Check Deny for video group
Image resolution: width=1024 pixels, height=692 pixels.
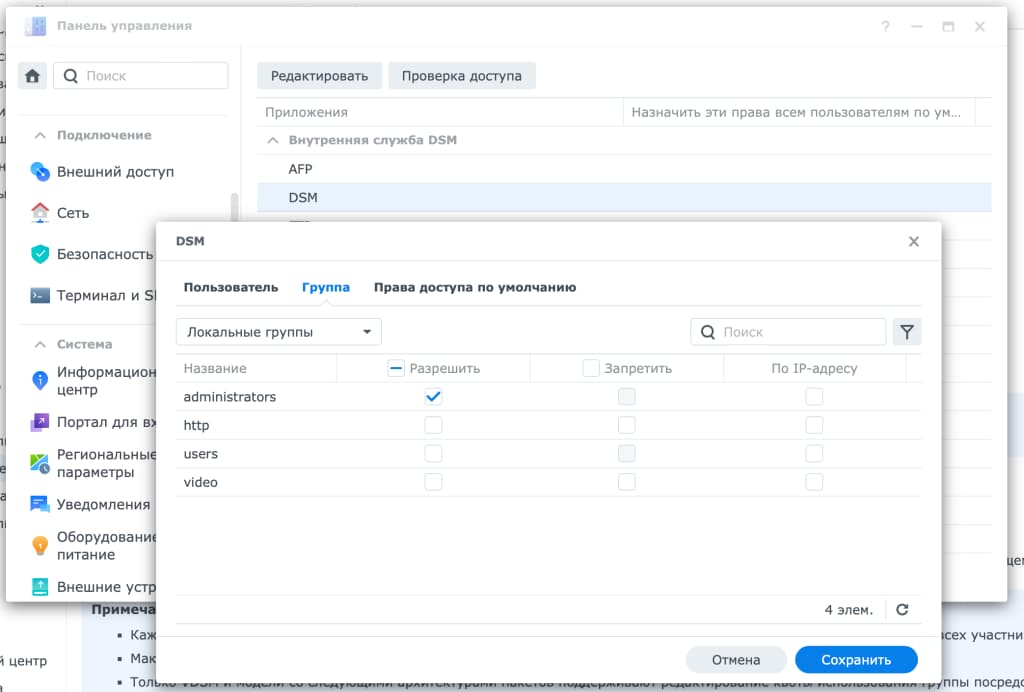click(x=626, y=482)
